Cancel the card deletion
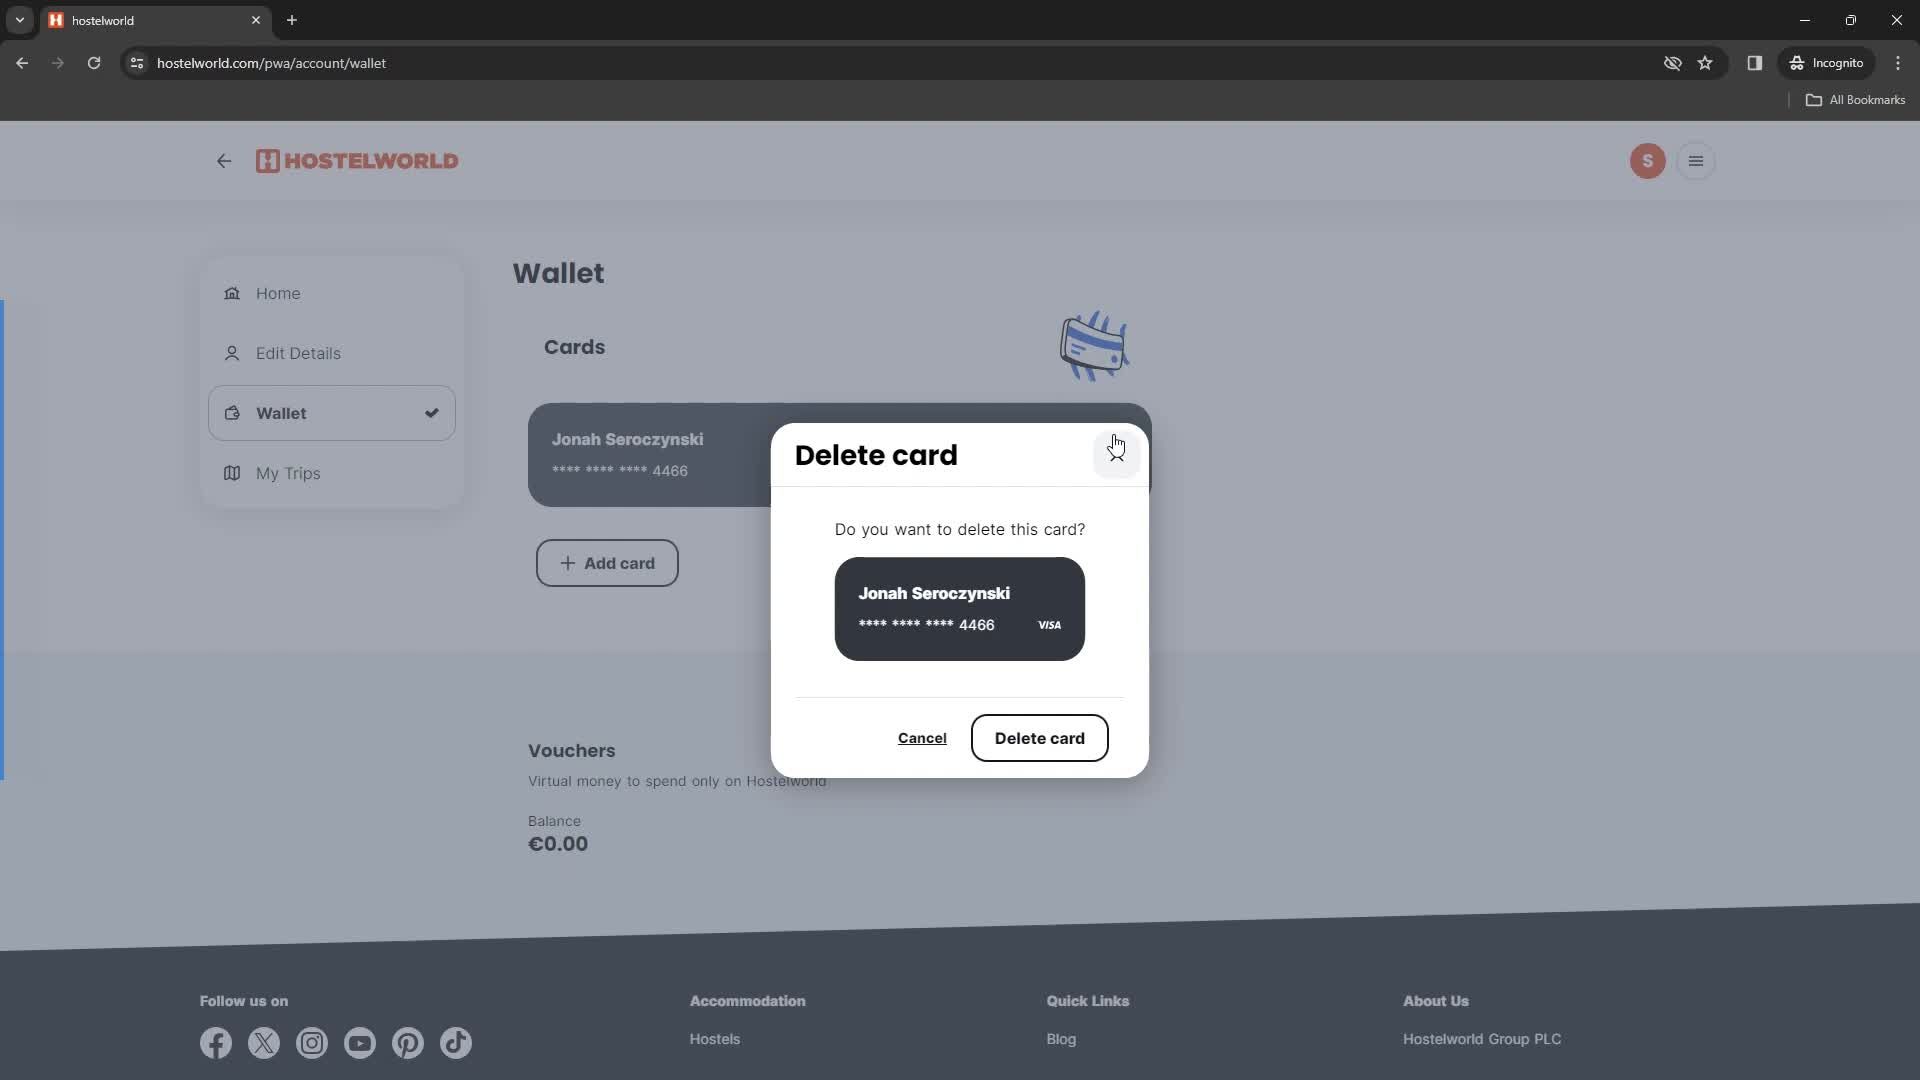 coord(921,738)
